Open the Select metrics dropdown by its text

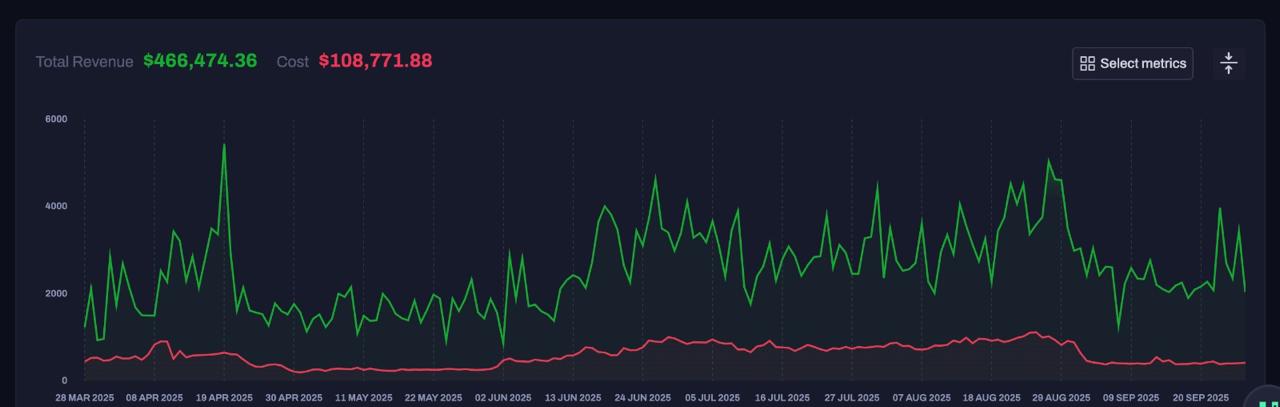click(1143, 63)
